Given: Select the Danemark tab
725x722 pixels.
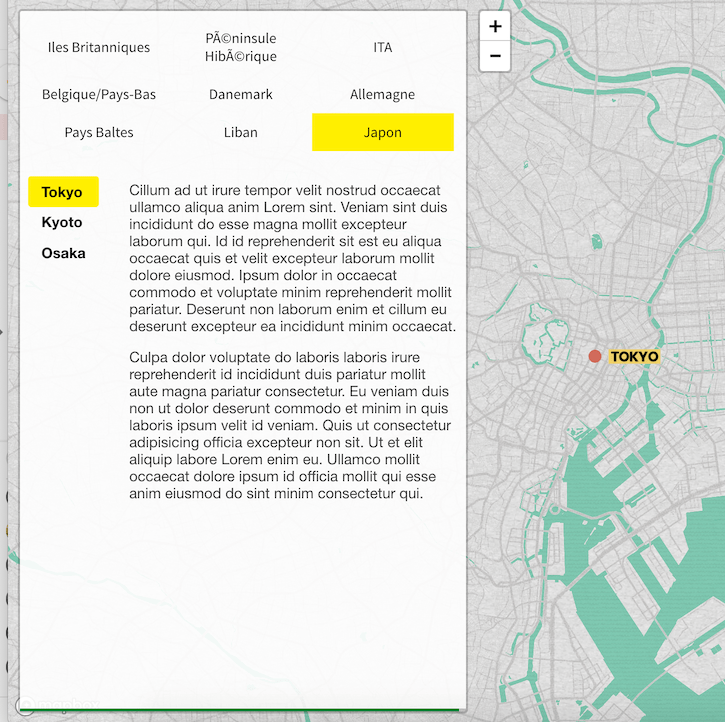Looking at the screenshot, I should coord(240,94).
